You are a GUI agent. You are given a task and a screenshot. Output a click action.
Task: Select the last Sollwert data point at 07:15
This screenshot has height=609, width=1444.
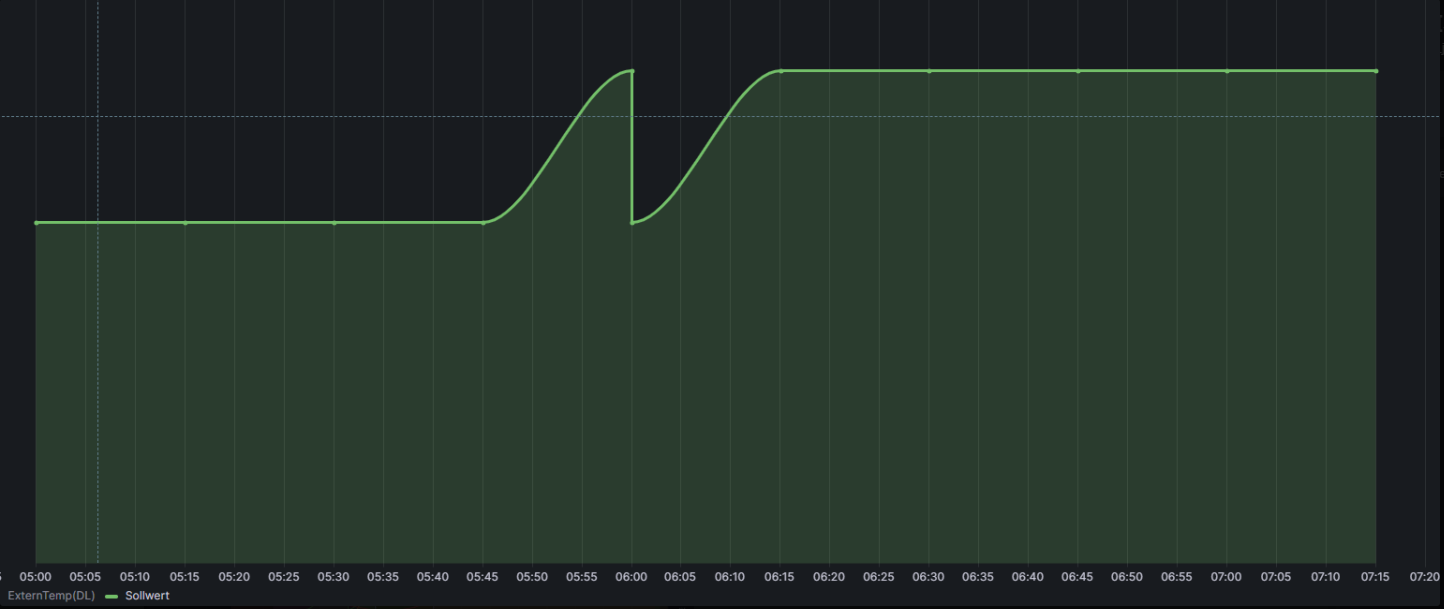(1376, 71)
